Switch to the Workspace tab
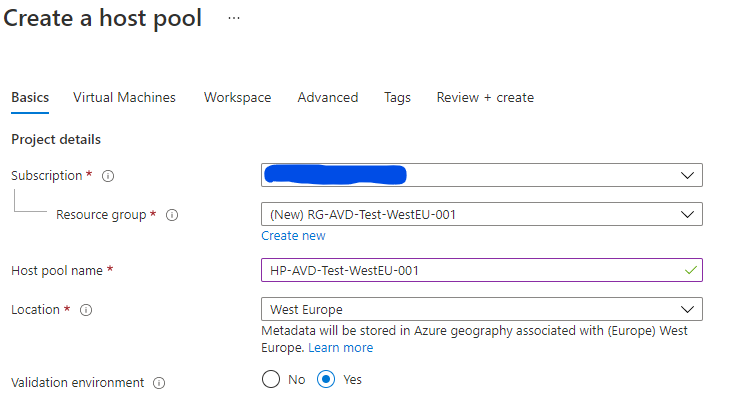 click(237, 97)
